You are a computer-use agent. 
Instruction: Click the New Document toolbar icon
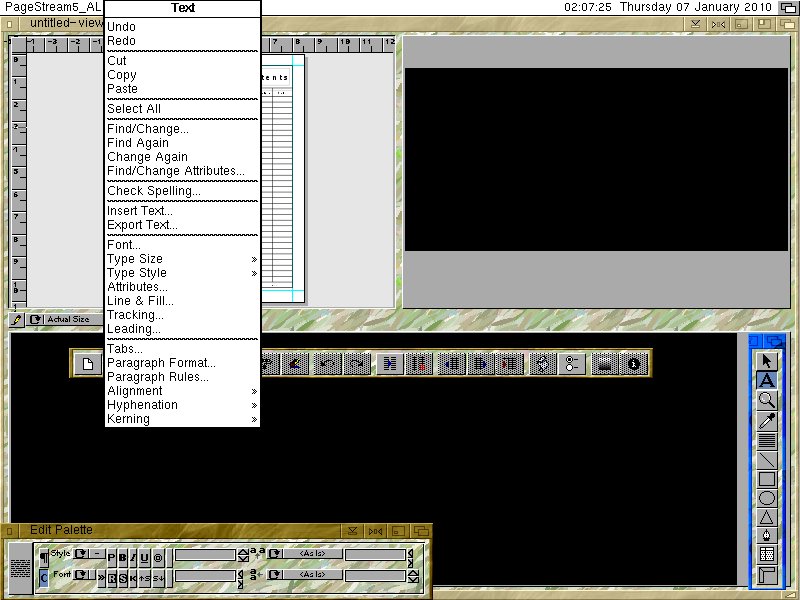88,364
